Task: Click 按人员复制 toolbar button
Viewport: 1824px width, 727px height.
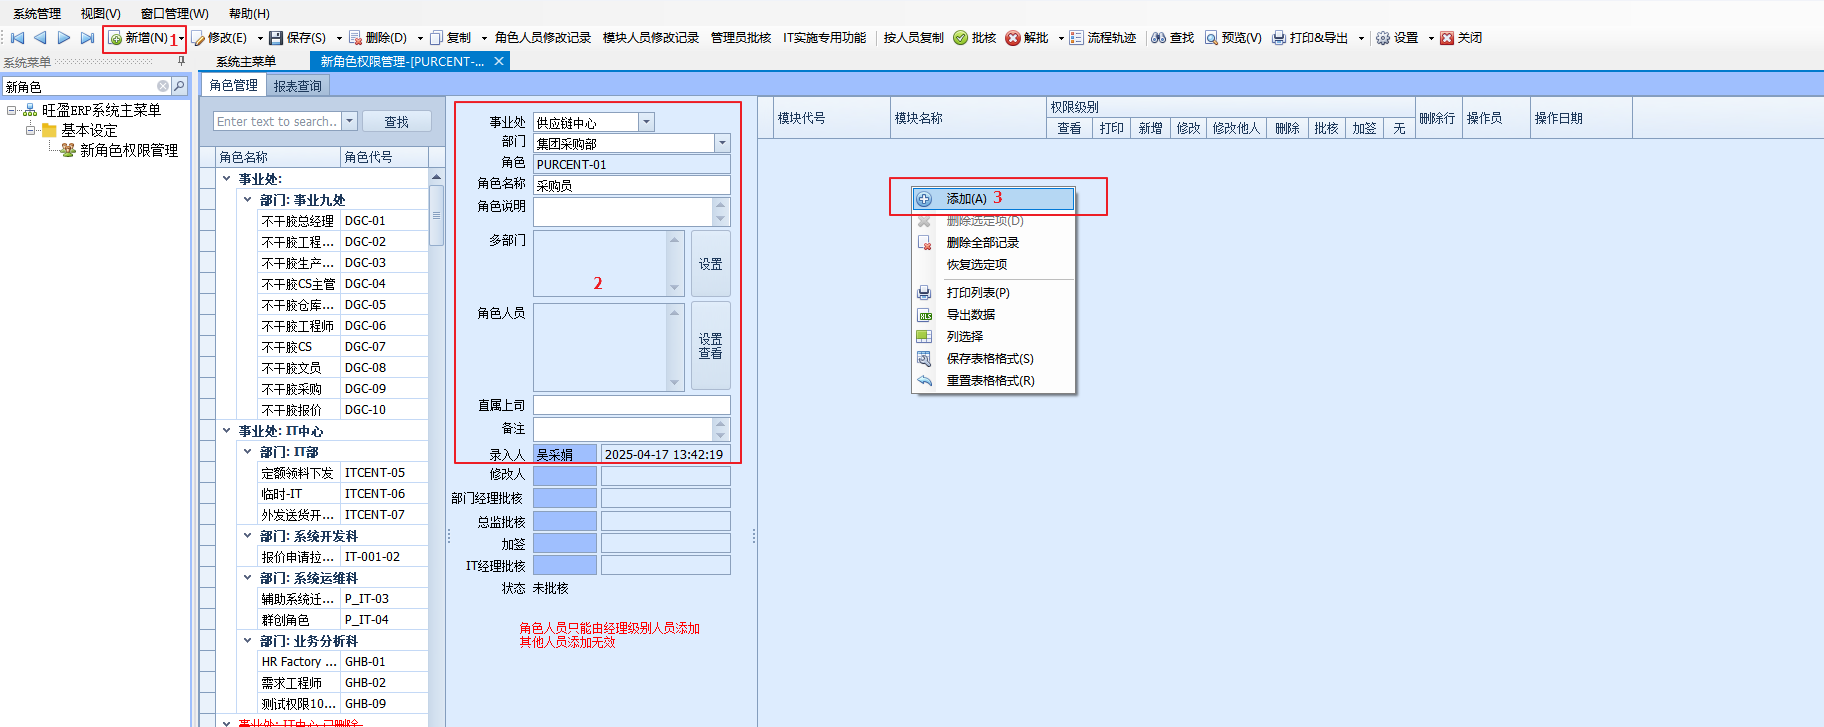Action: (914, 38)
